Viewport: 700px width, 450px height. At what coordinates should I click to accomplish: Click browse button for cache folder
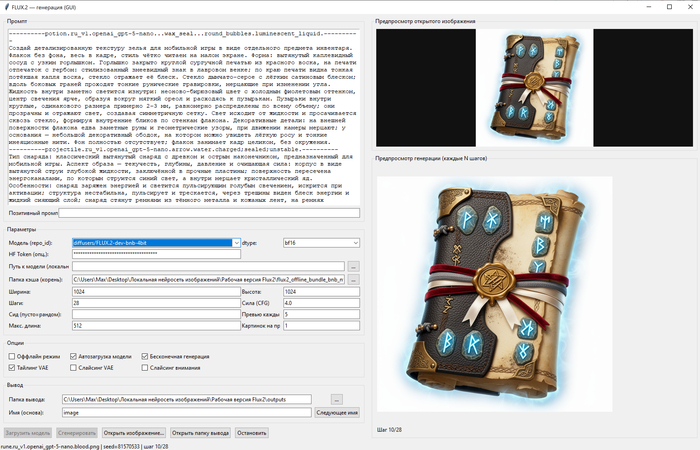[x=353, y=279]
